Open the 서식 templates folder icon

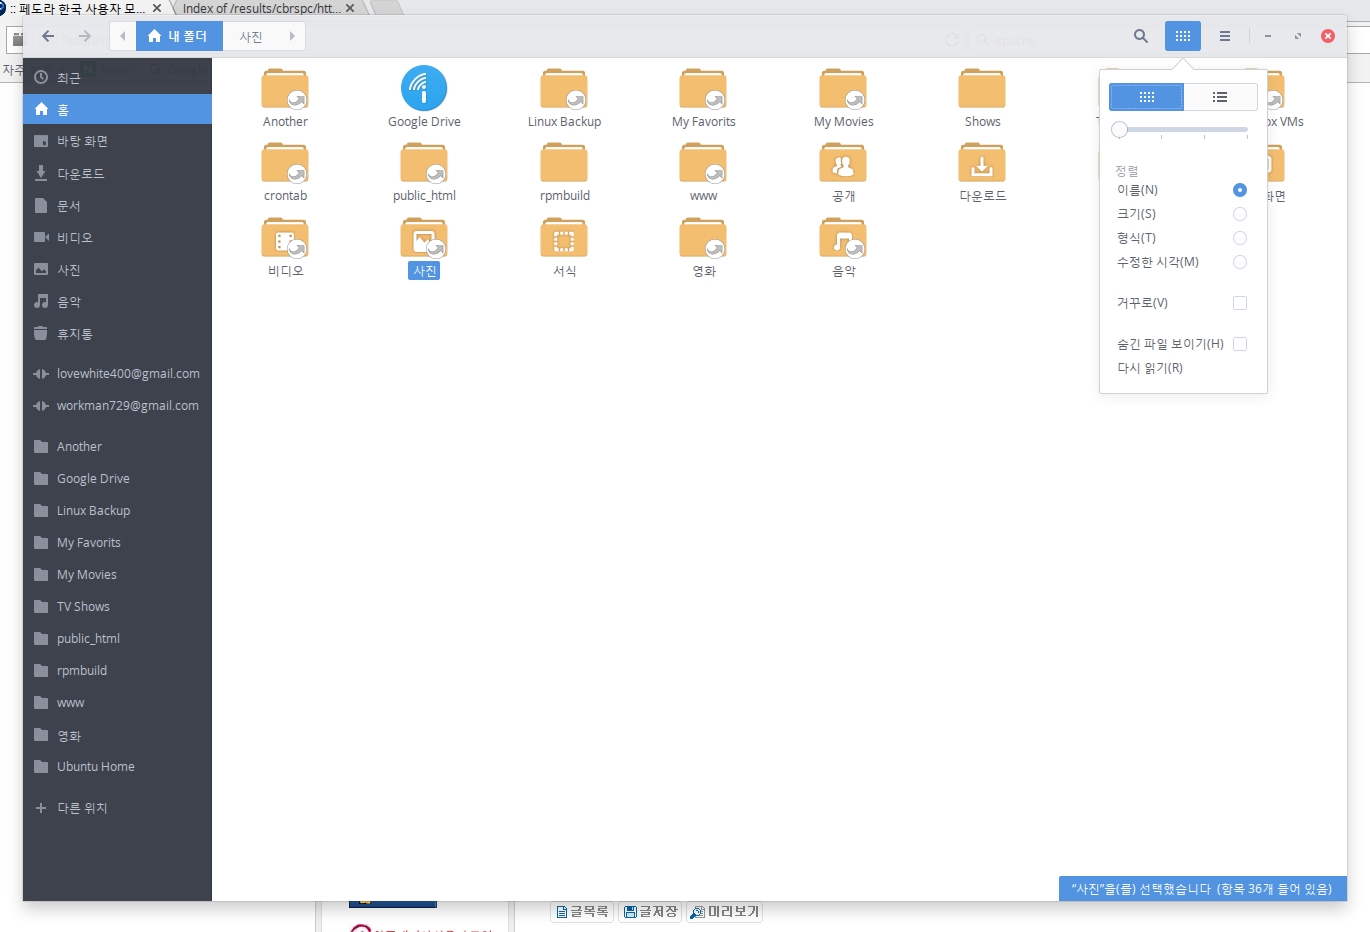point(564,238)
